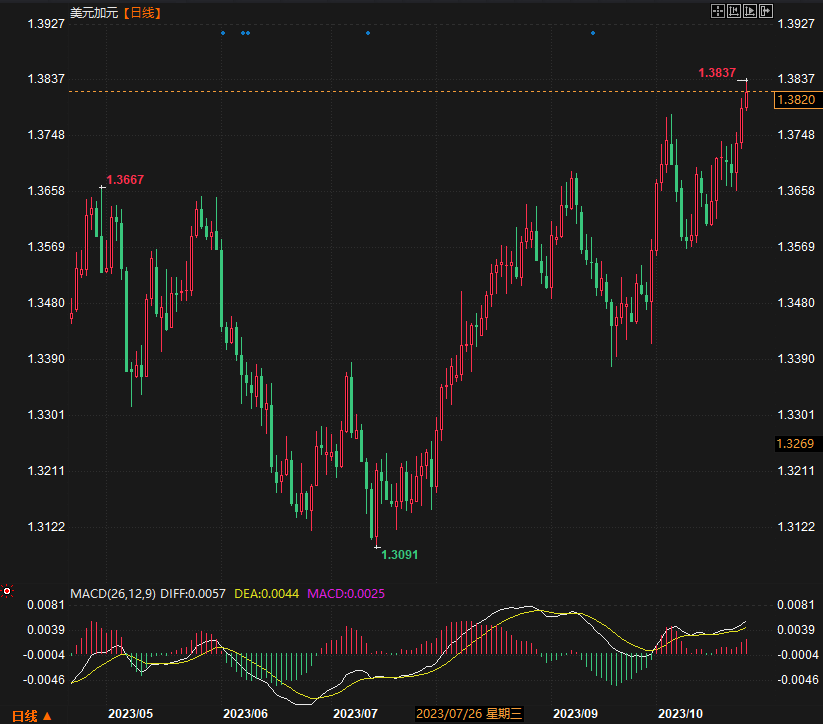Click the blue event dot above 2023/07
This screenshot has width=823, height=724.
click(x=368, y=33)
